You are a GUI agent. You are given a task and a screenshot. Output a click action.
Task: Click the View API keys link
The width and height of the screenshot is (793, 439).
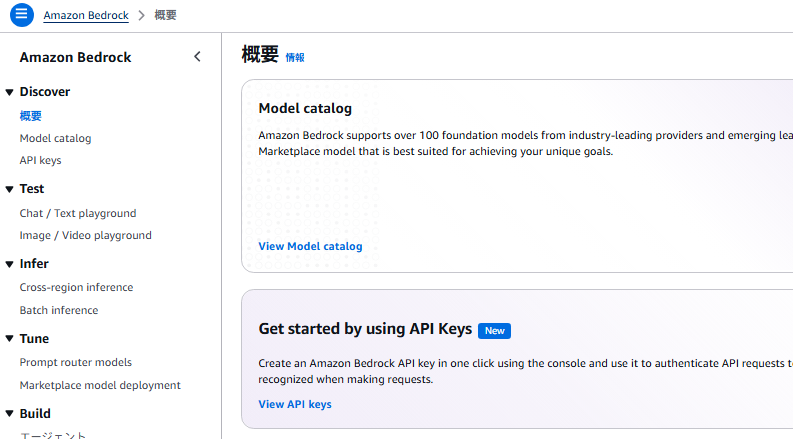point(295,404)
